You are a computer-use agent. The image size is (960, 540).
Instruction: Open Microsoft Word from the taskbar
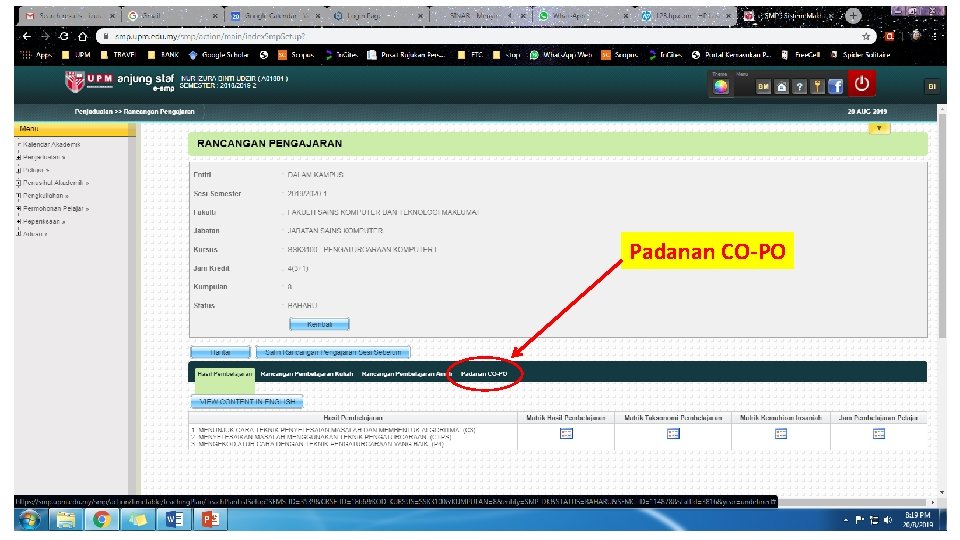tap(174, 520)
